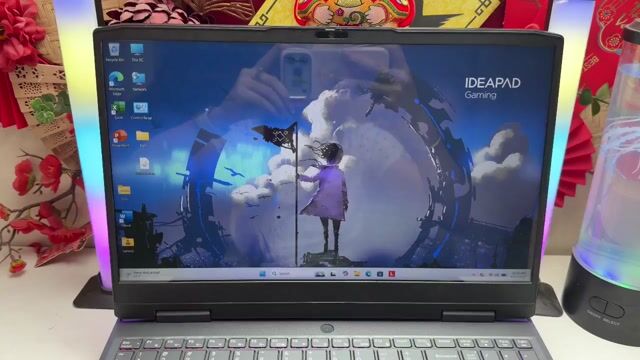Select the PowerPoint shortcut on desktop
Screen dimensions: 640x360
(x=120, y=138)
